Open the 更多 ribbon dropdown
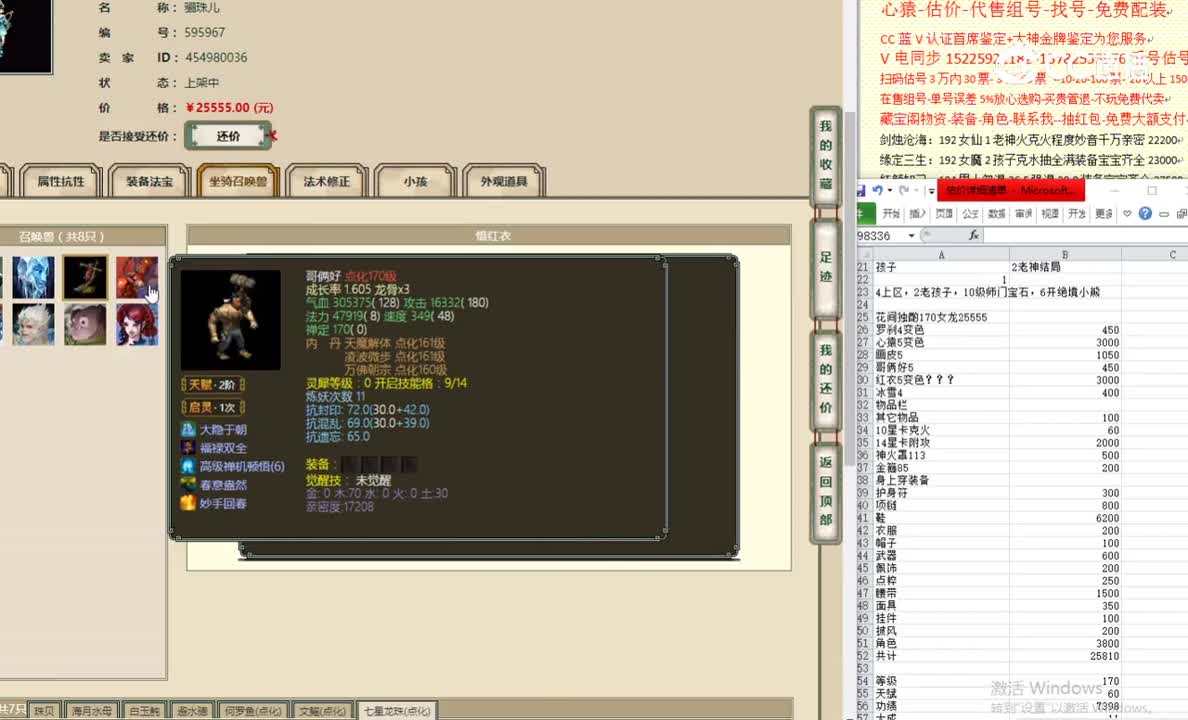 coord(1103,214)
